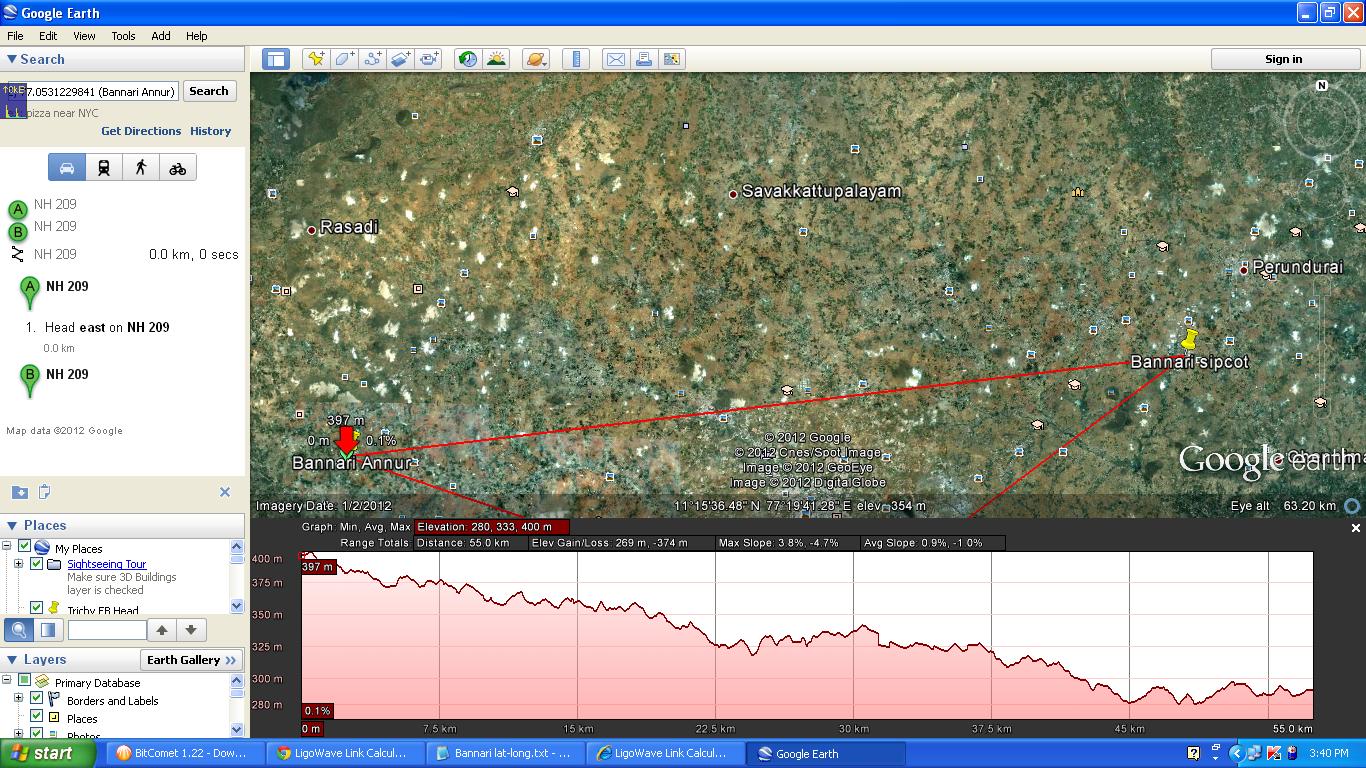
Task: Select public transit directions mode
Action: 104,168
